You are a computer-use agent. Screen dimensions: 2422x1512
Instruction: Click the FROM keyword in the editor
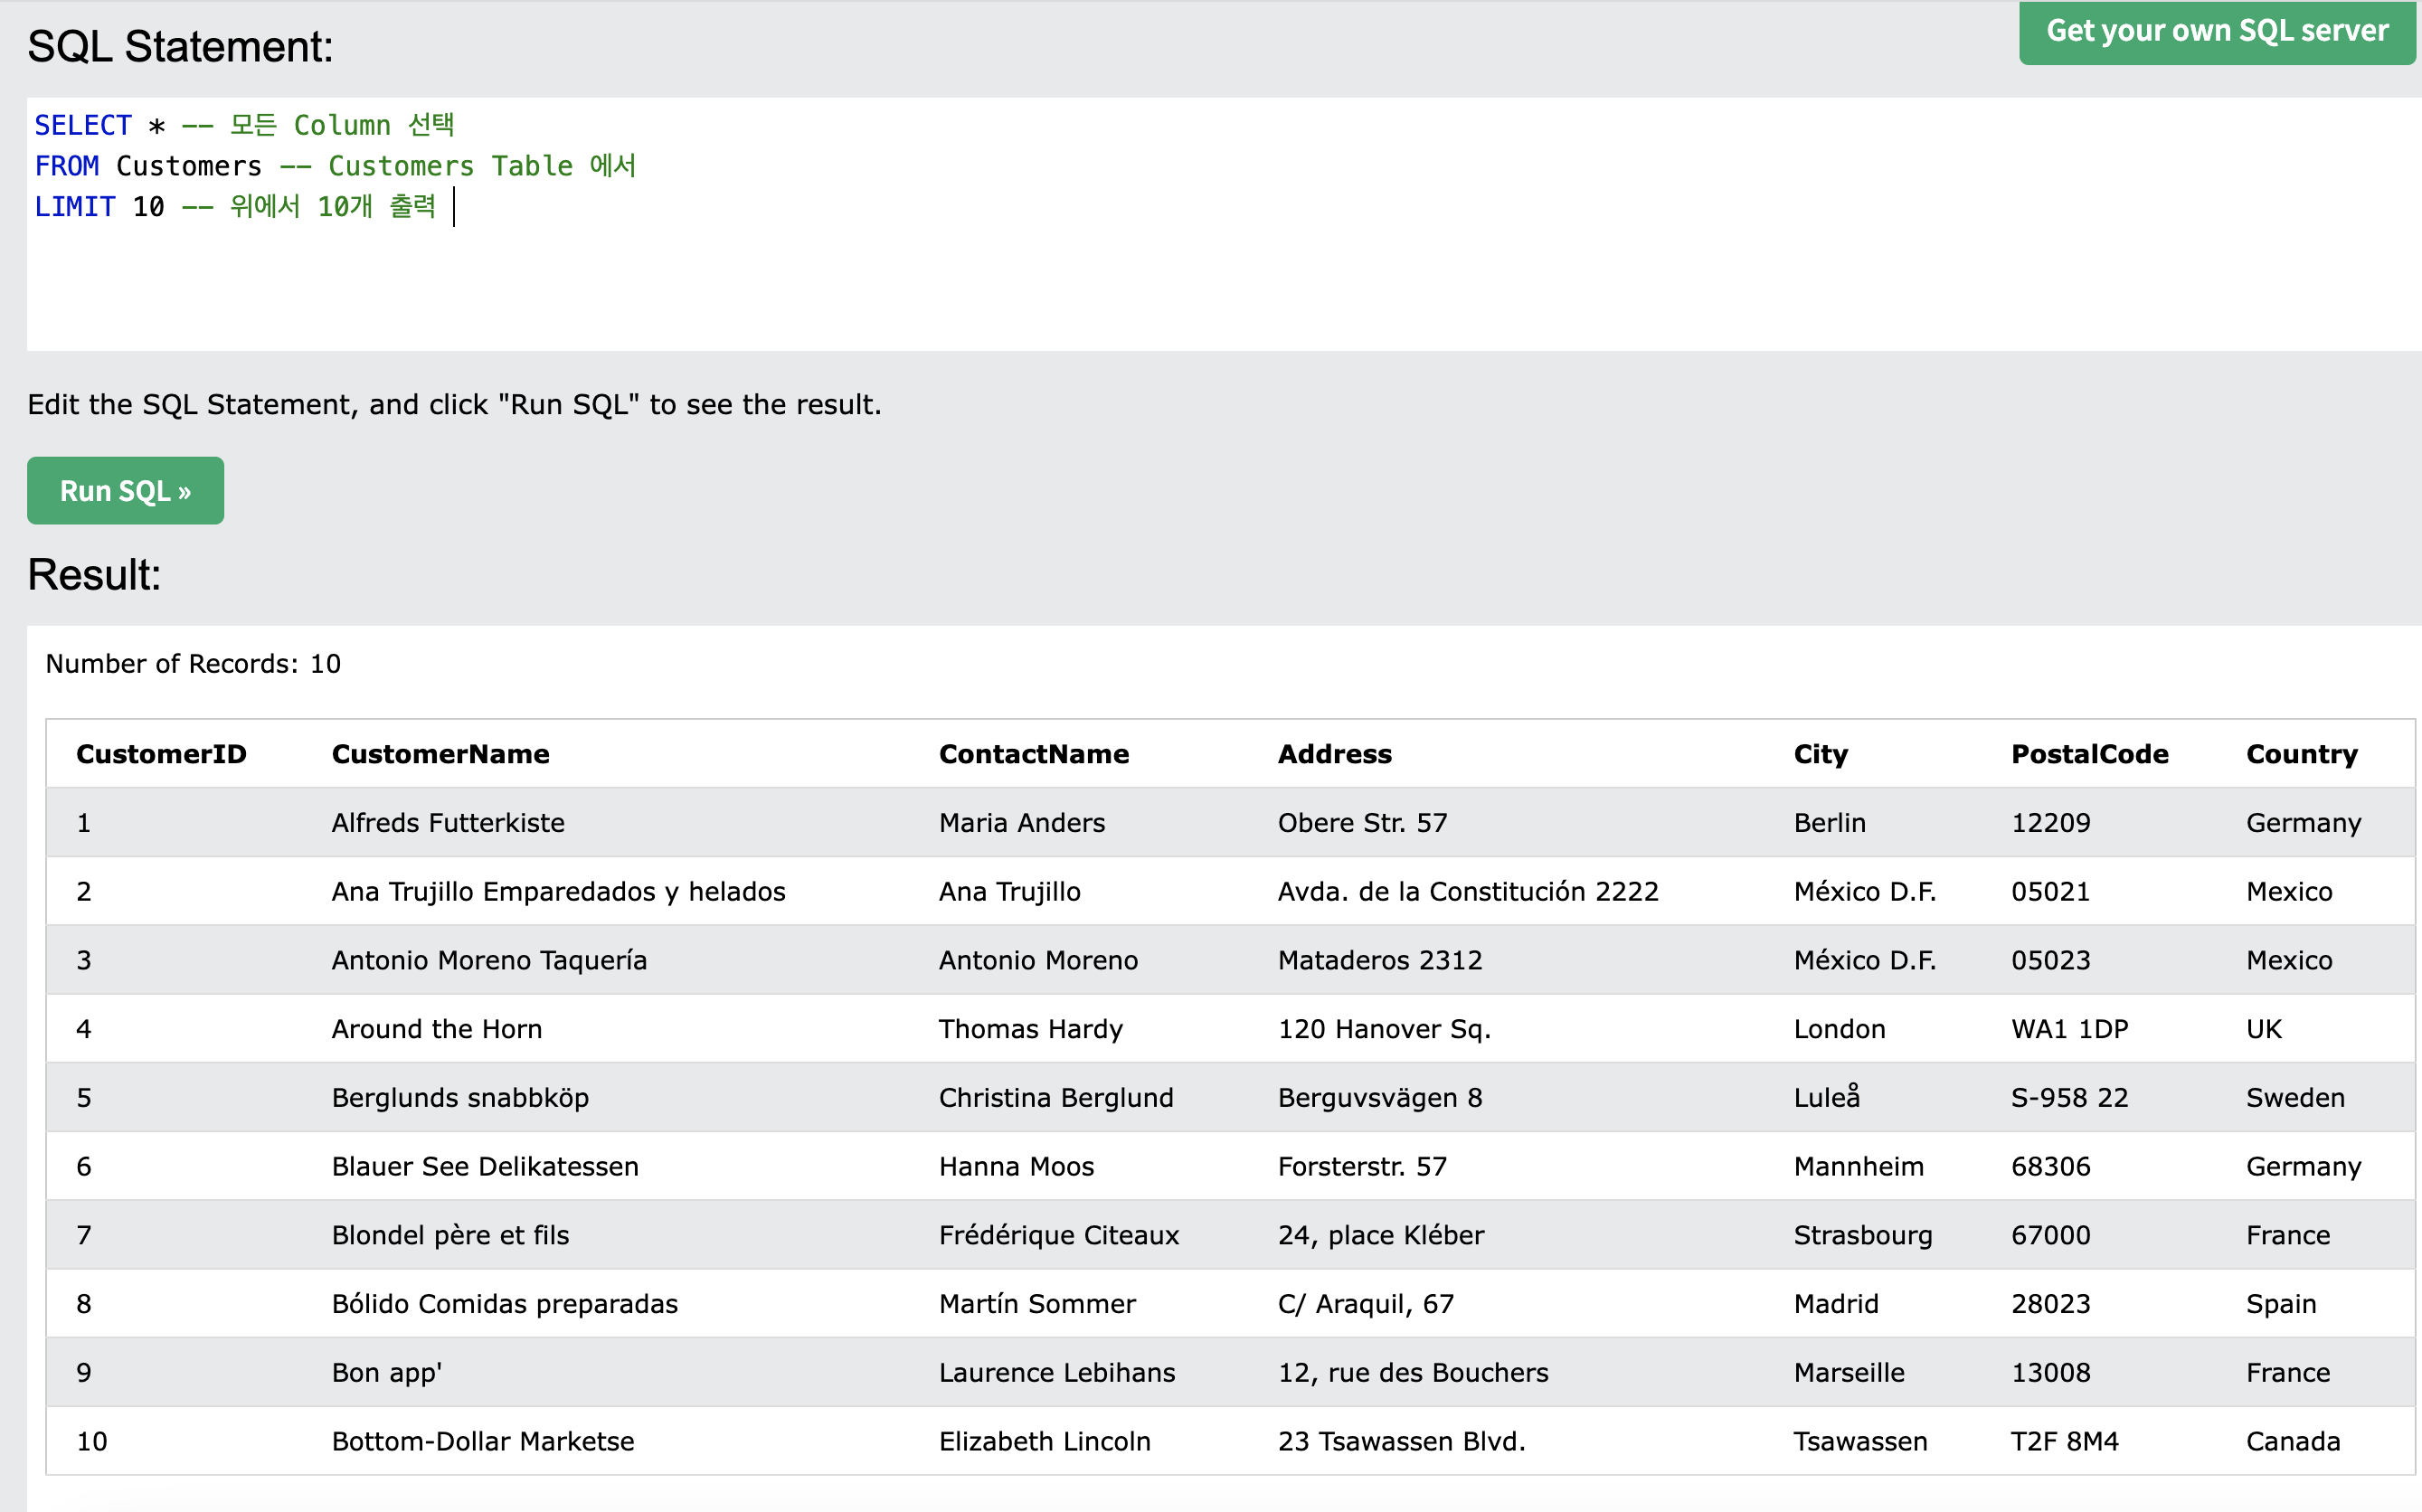coord(67,166)
